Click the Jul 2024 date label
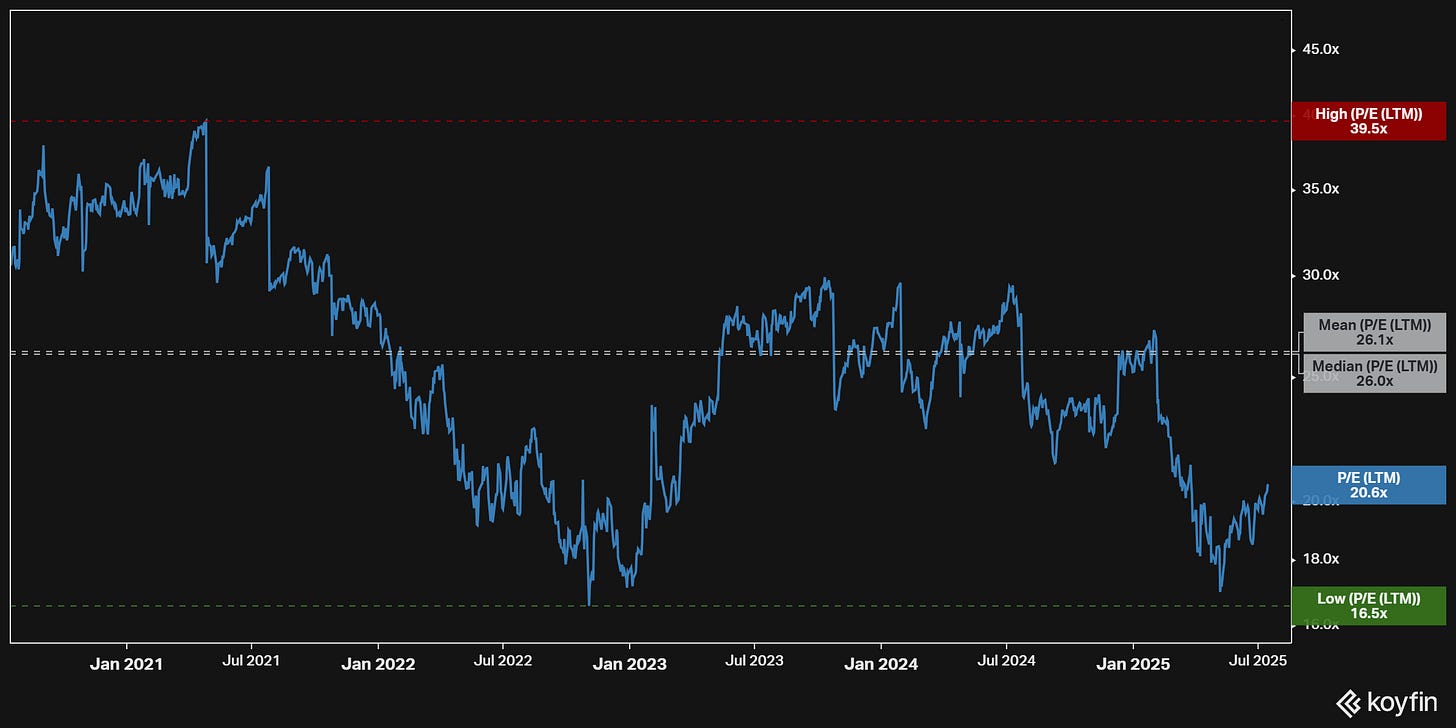The height and width of the screenshot is (728, 1456). [1005, 661]
